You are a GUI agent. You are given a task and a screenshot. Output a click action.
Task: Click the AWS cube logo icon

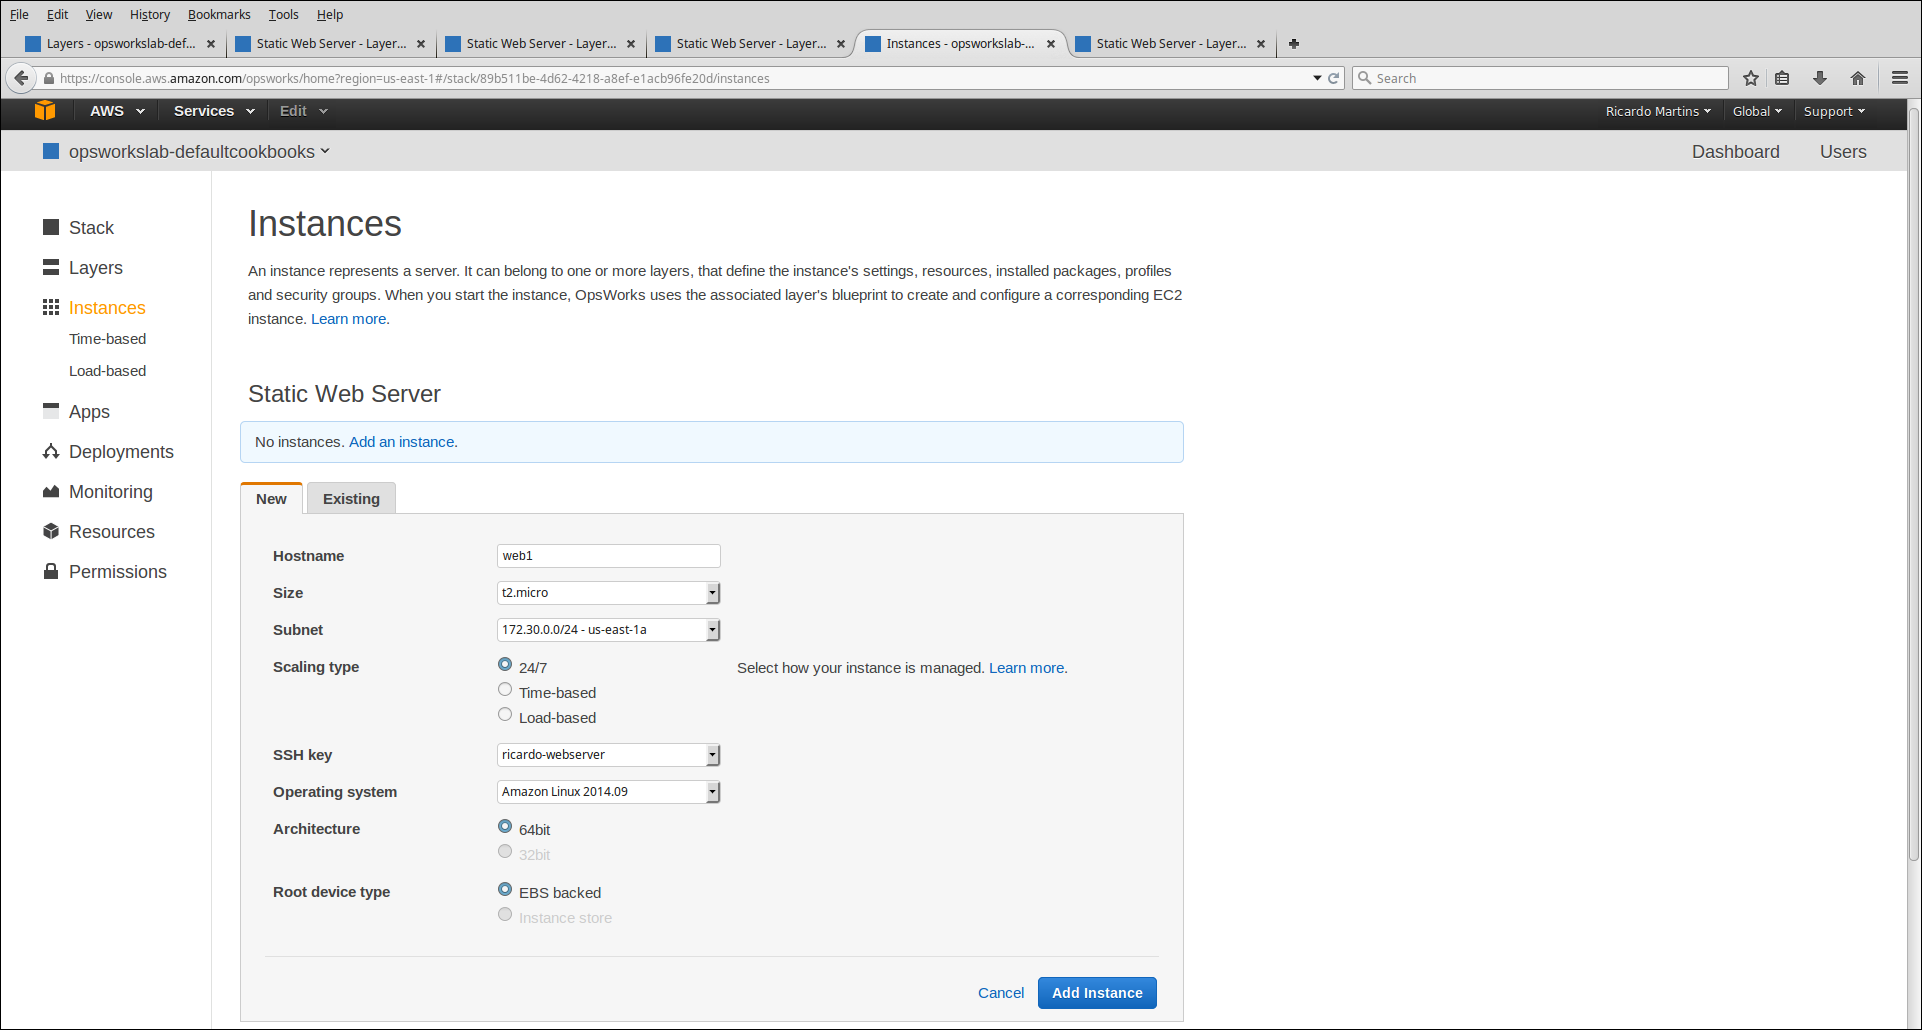[45, 111]
